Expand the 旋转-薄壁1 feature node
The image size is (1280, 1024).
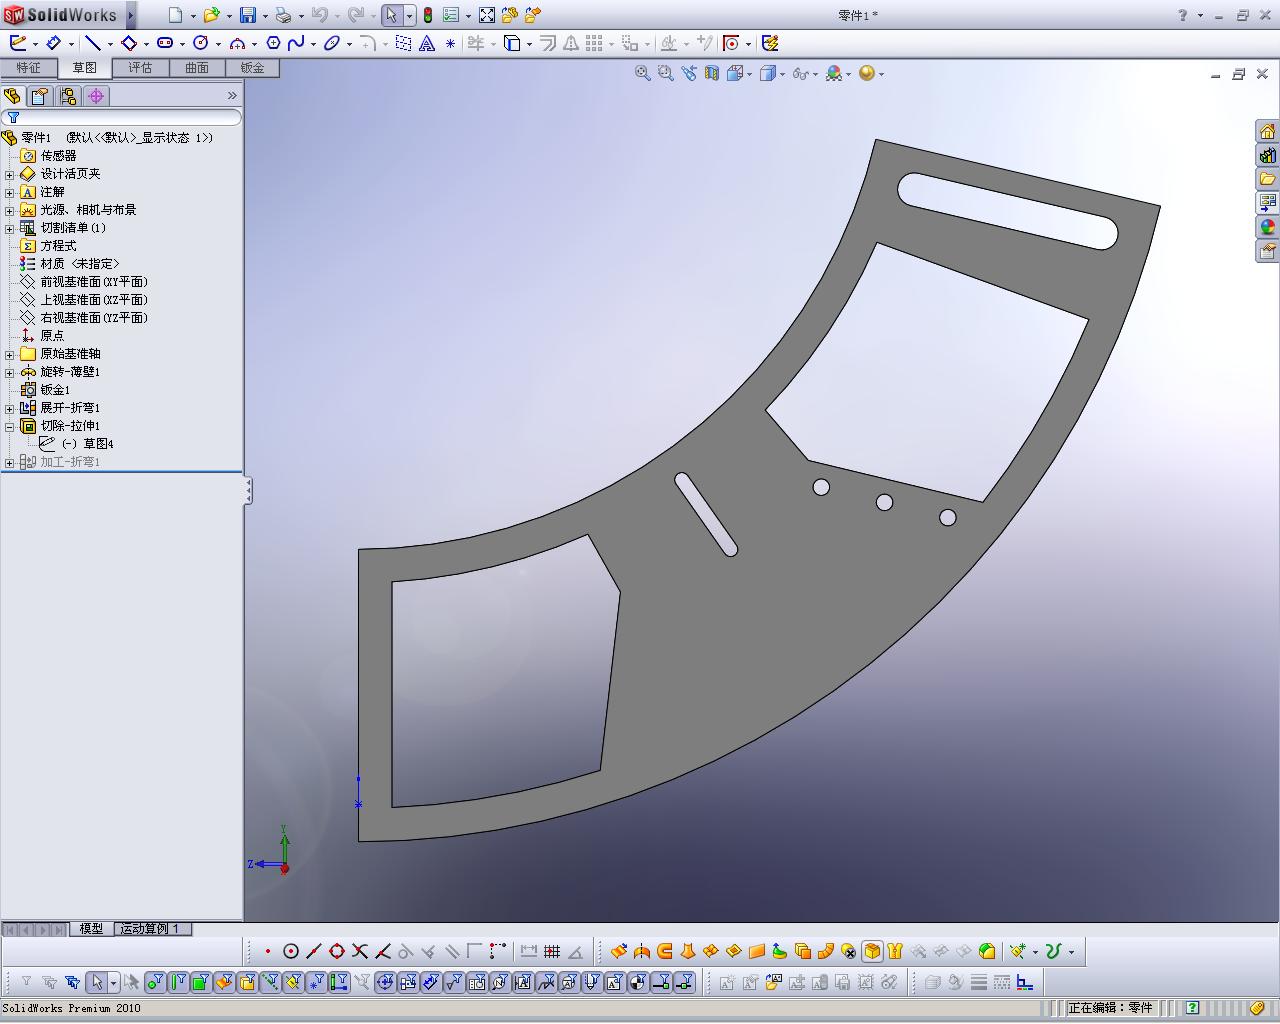coord(10,372)
